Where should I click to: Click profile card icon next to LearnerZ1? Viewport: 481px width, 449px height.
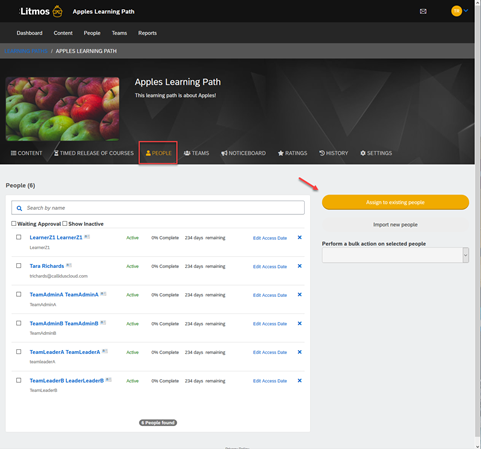click(x=87, y=237)
